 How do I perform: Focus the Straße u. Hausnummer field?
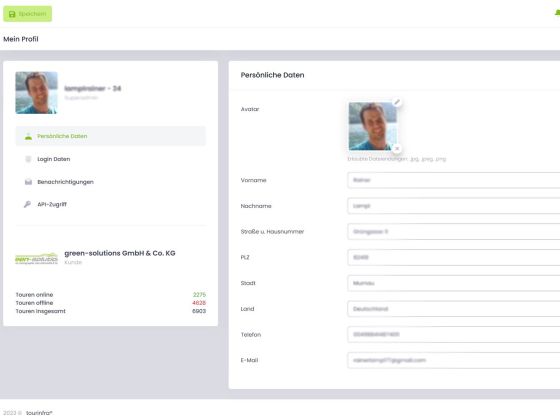coord(454,231)
